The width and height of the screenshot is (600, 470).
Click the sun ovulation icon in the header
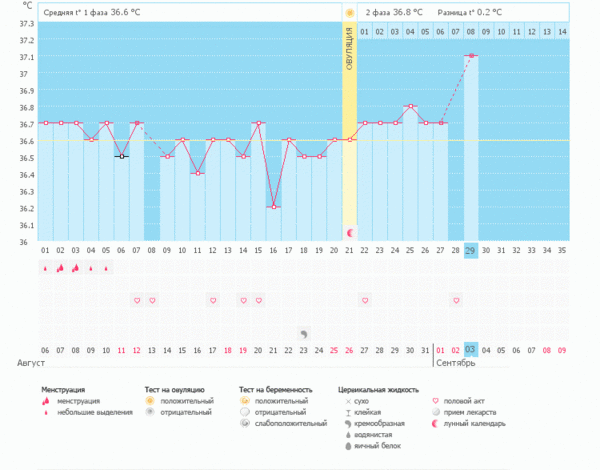(x=349, y=12)
